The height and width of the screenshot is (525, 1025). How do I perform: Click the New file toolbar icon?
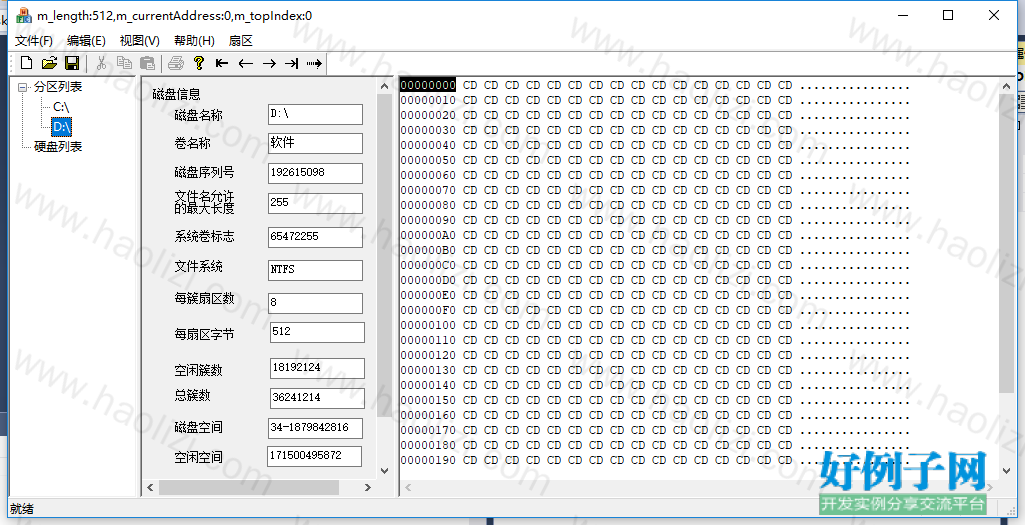tap(26, 63)
